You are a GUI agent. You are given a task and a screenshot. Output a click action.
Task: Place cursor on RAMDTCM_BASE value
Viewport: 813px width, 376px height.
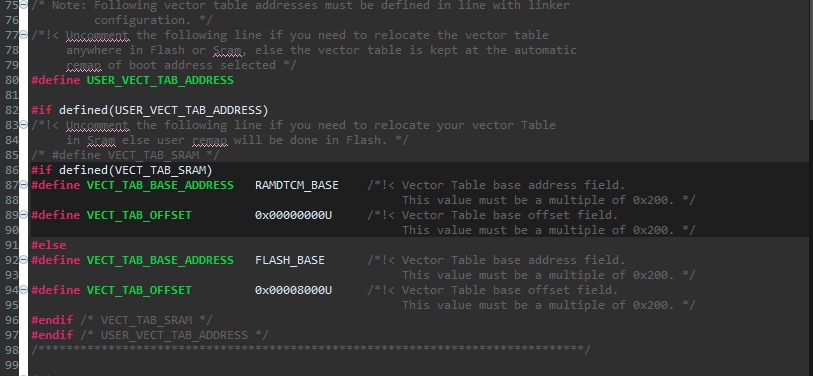[297, 185]
